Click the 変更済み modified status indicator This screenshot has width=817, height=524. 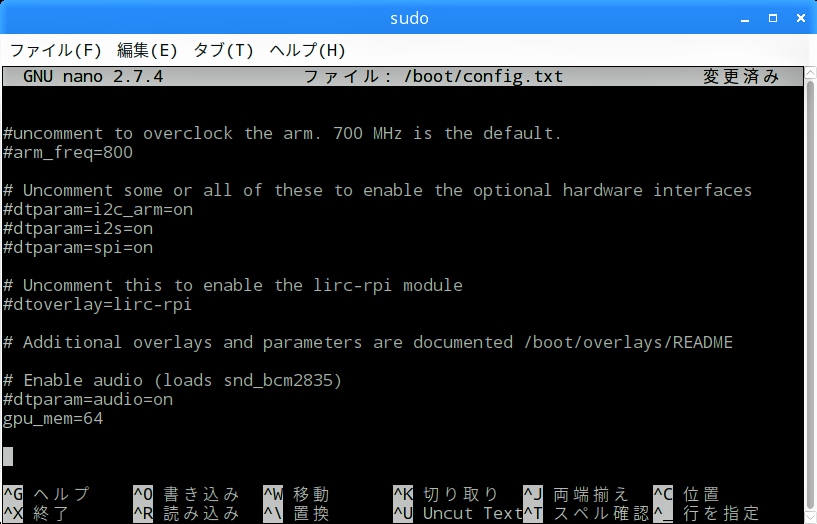click(741, 77)
